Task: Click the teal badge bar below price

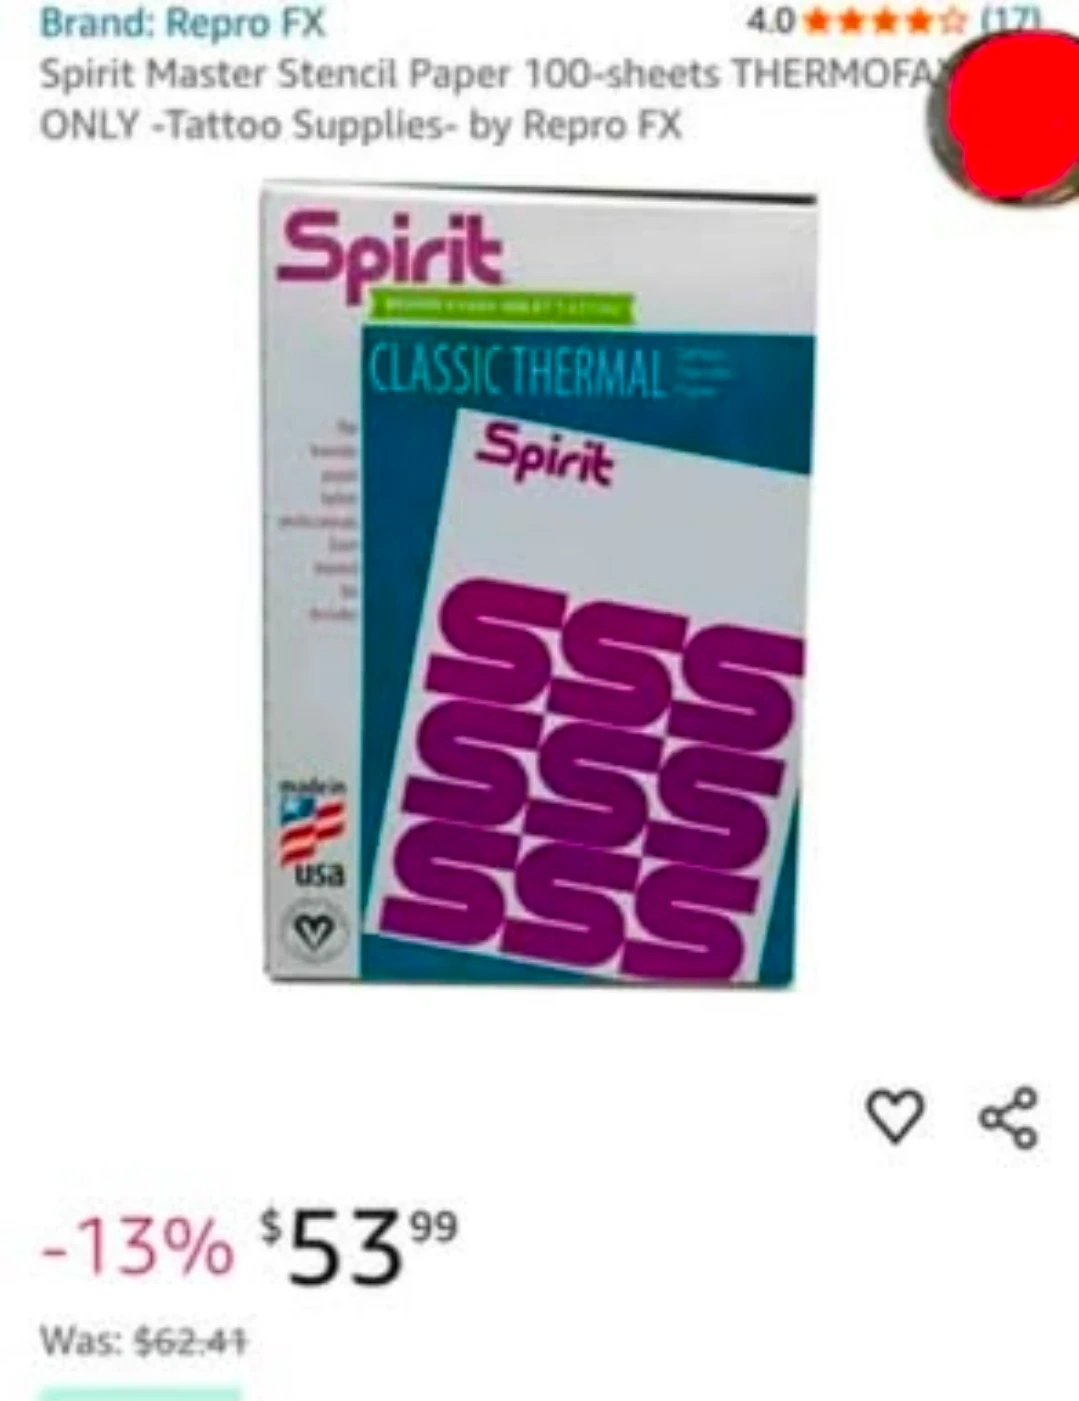Action: [x=141, y=1394]
